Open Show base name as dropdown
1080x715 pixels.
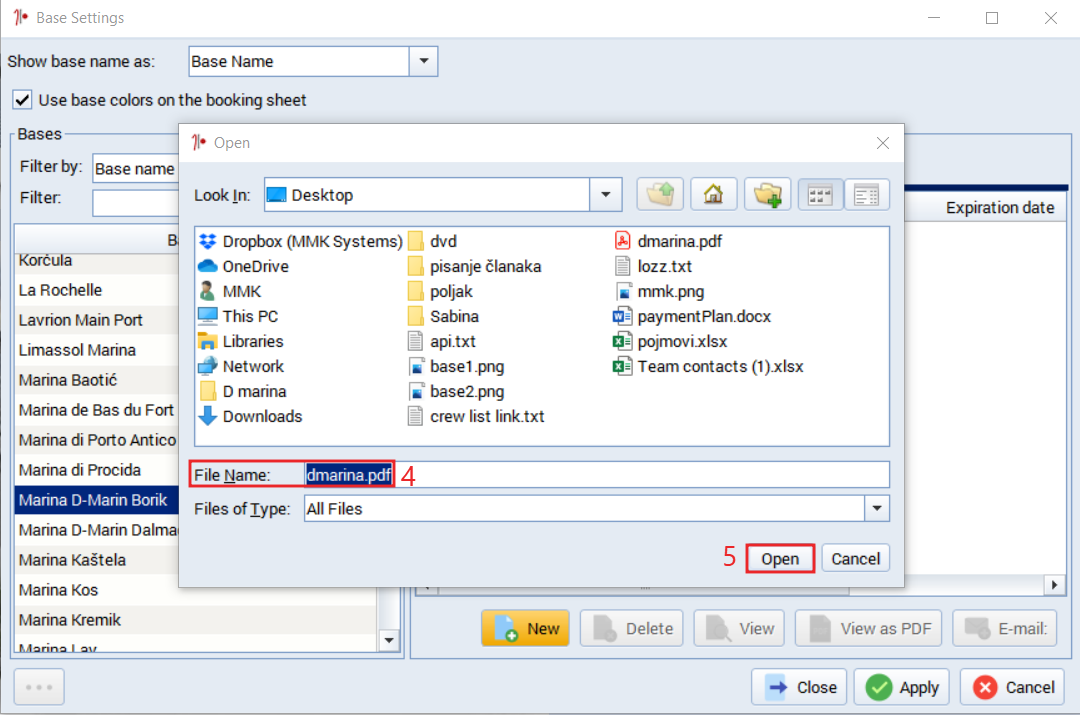click(424, 61)
